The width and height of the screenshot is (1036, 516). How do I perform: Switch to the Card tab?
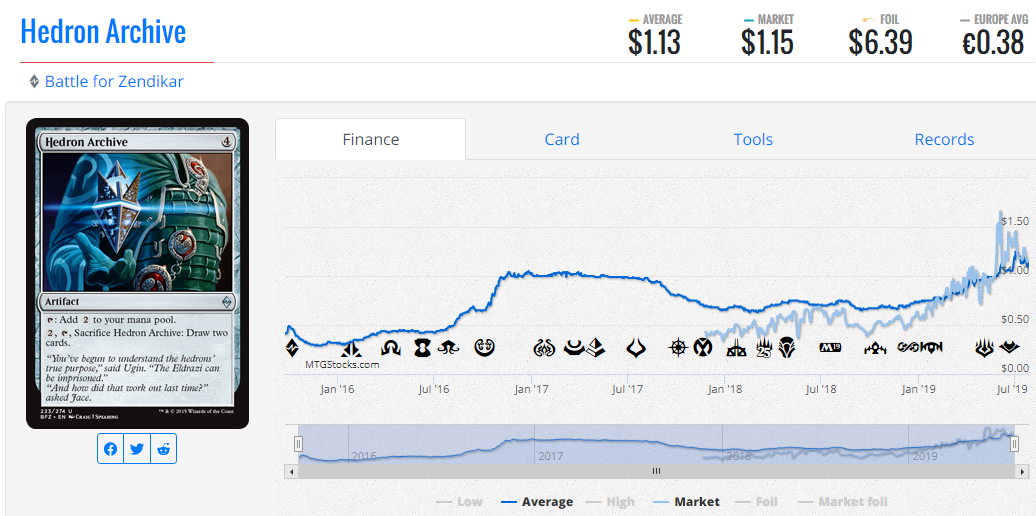(561, 140)
